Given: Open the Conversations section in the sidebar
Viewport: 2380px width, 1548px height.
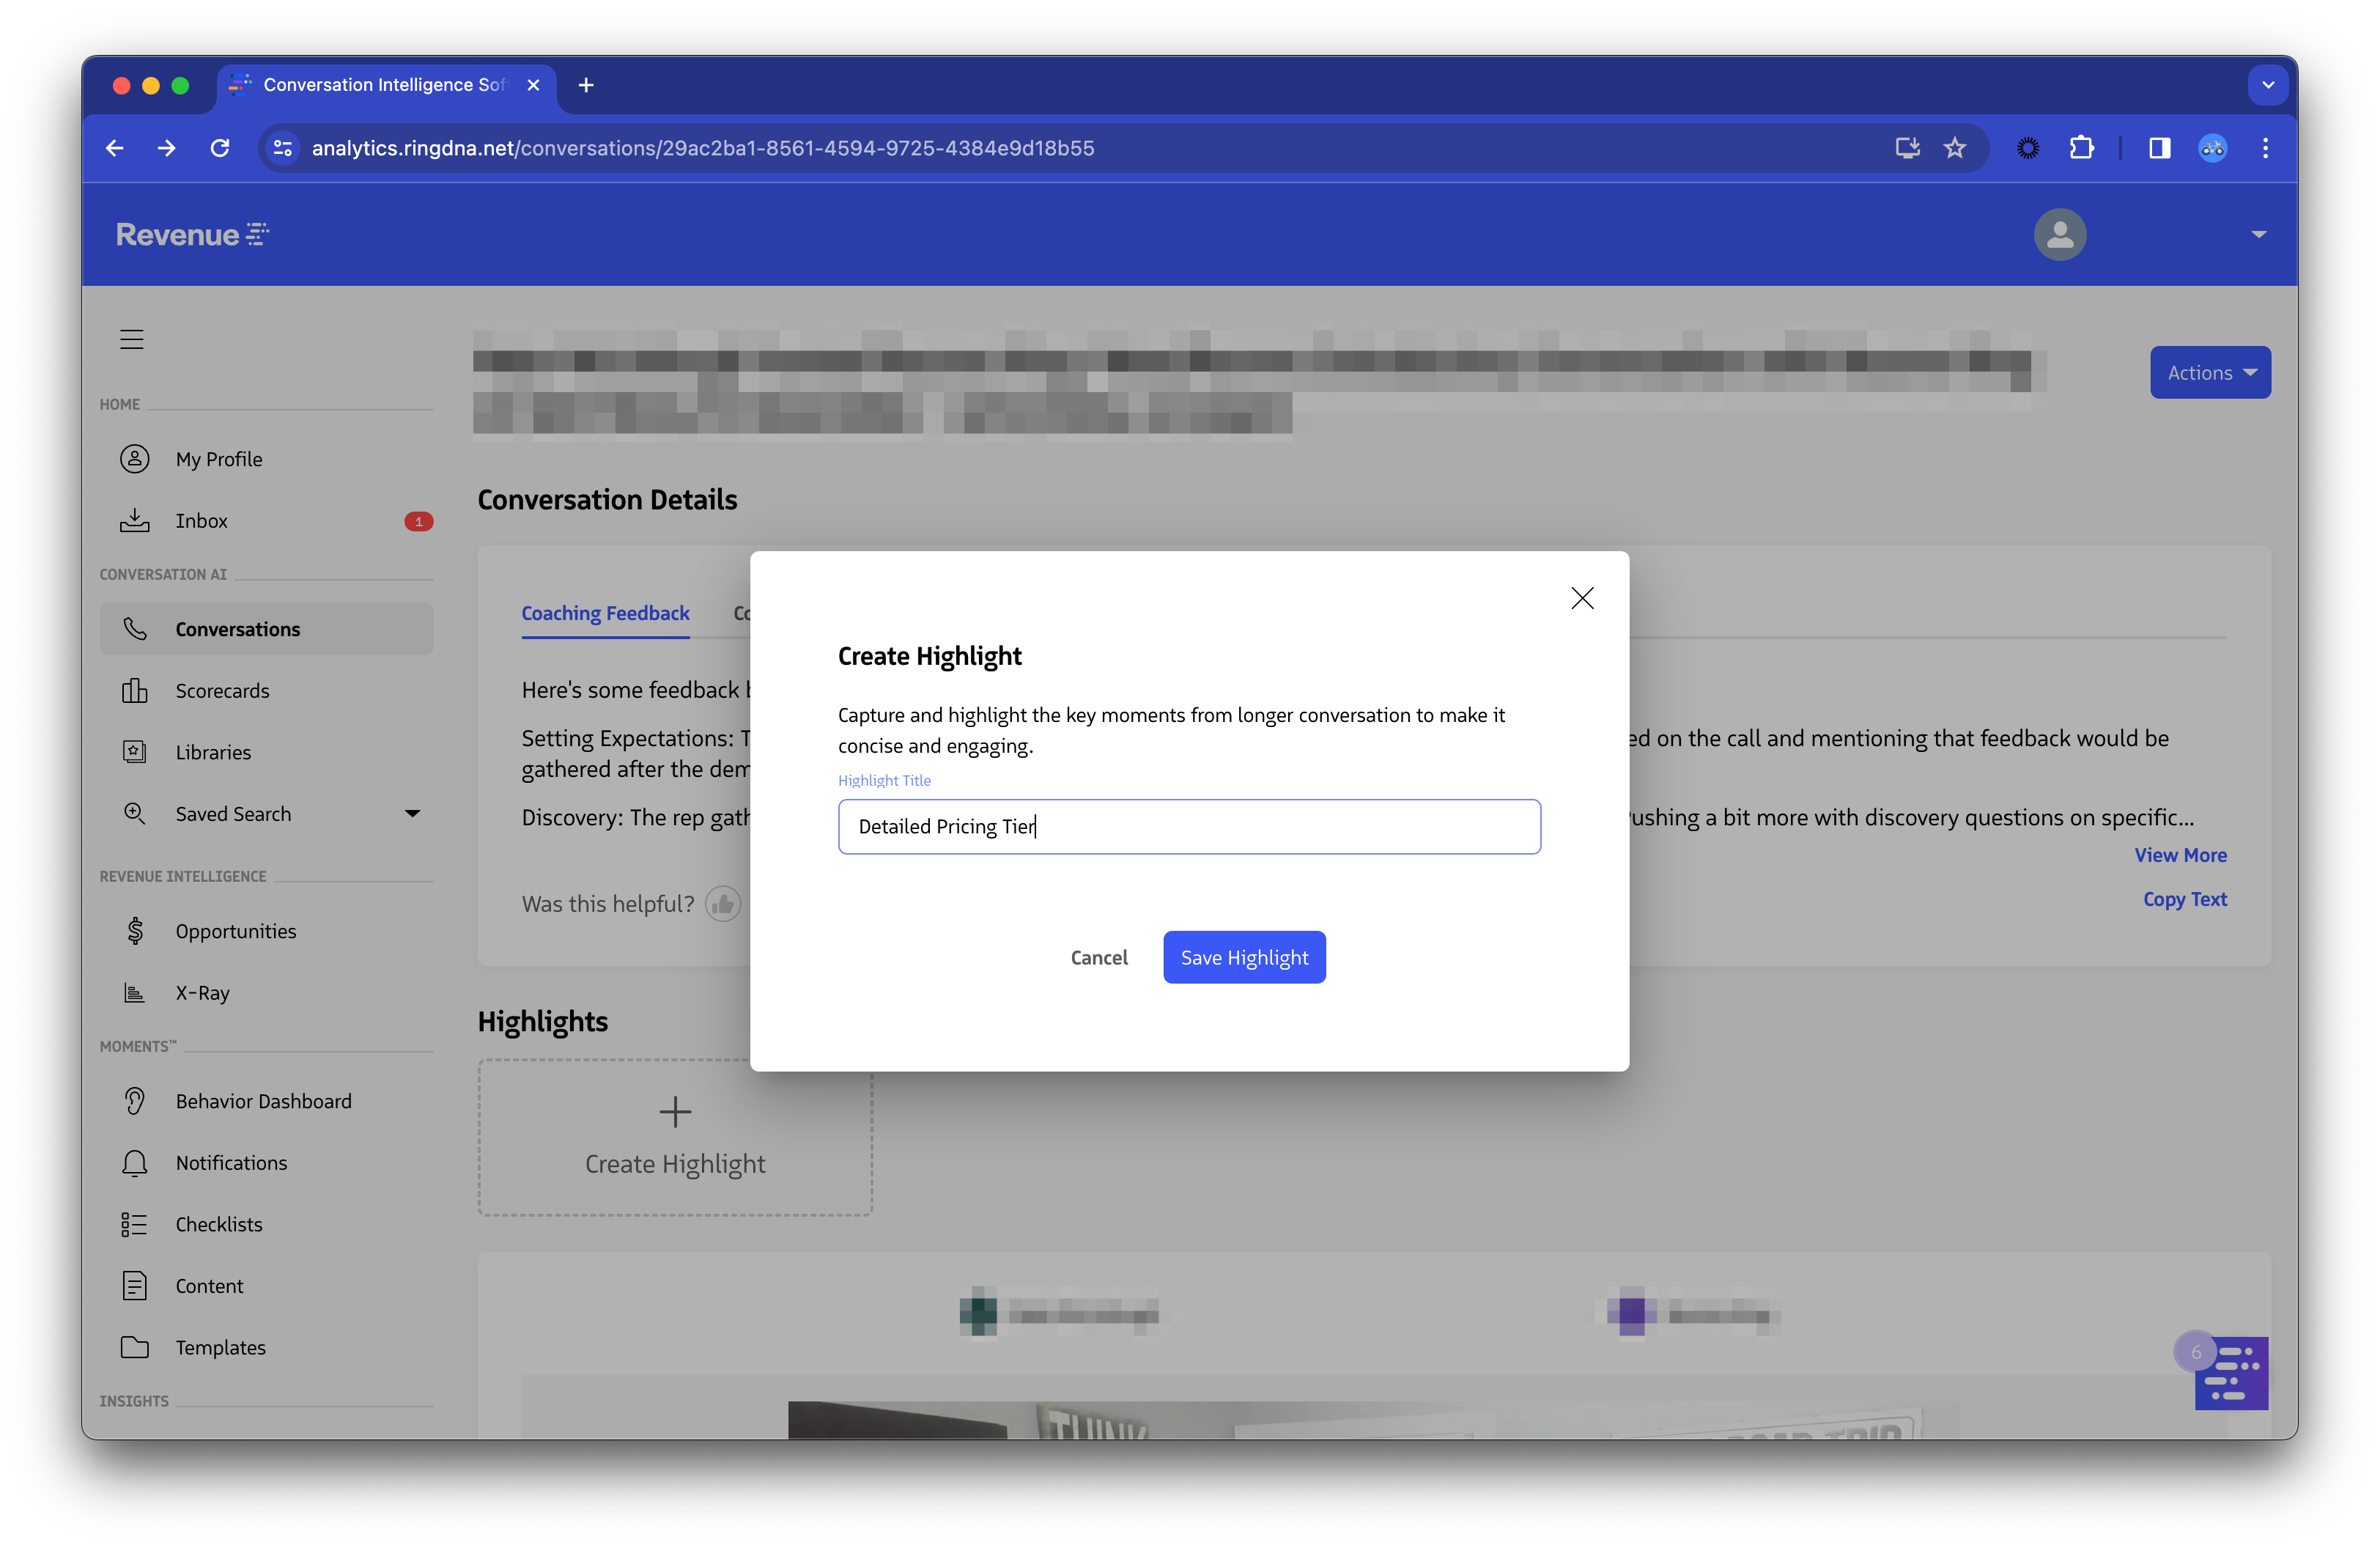Looking at the screenshot, I should (x=238, y=629).
